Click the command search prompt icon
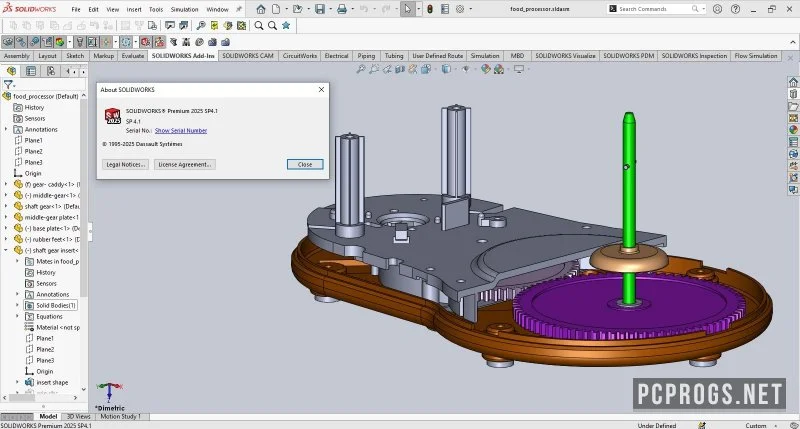Image resolution: width=800 pixels, height=429 pixels. (613, 9)
